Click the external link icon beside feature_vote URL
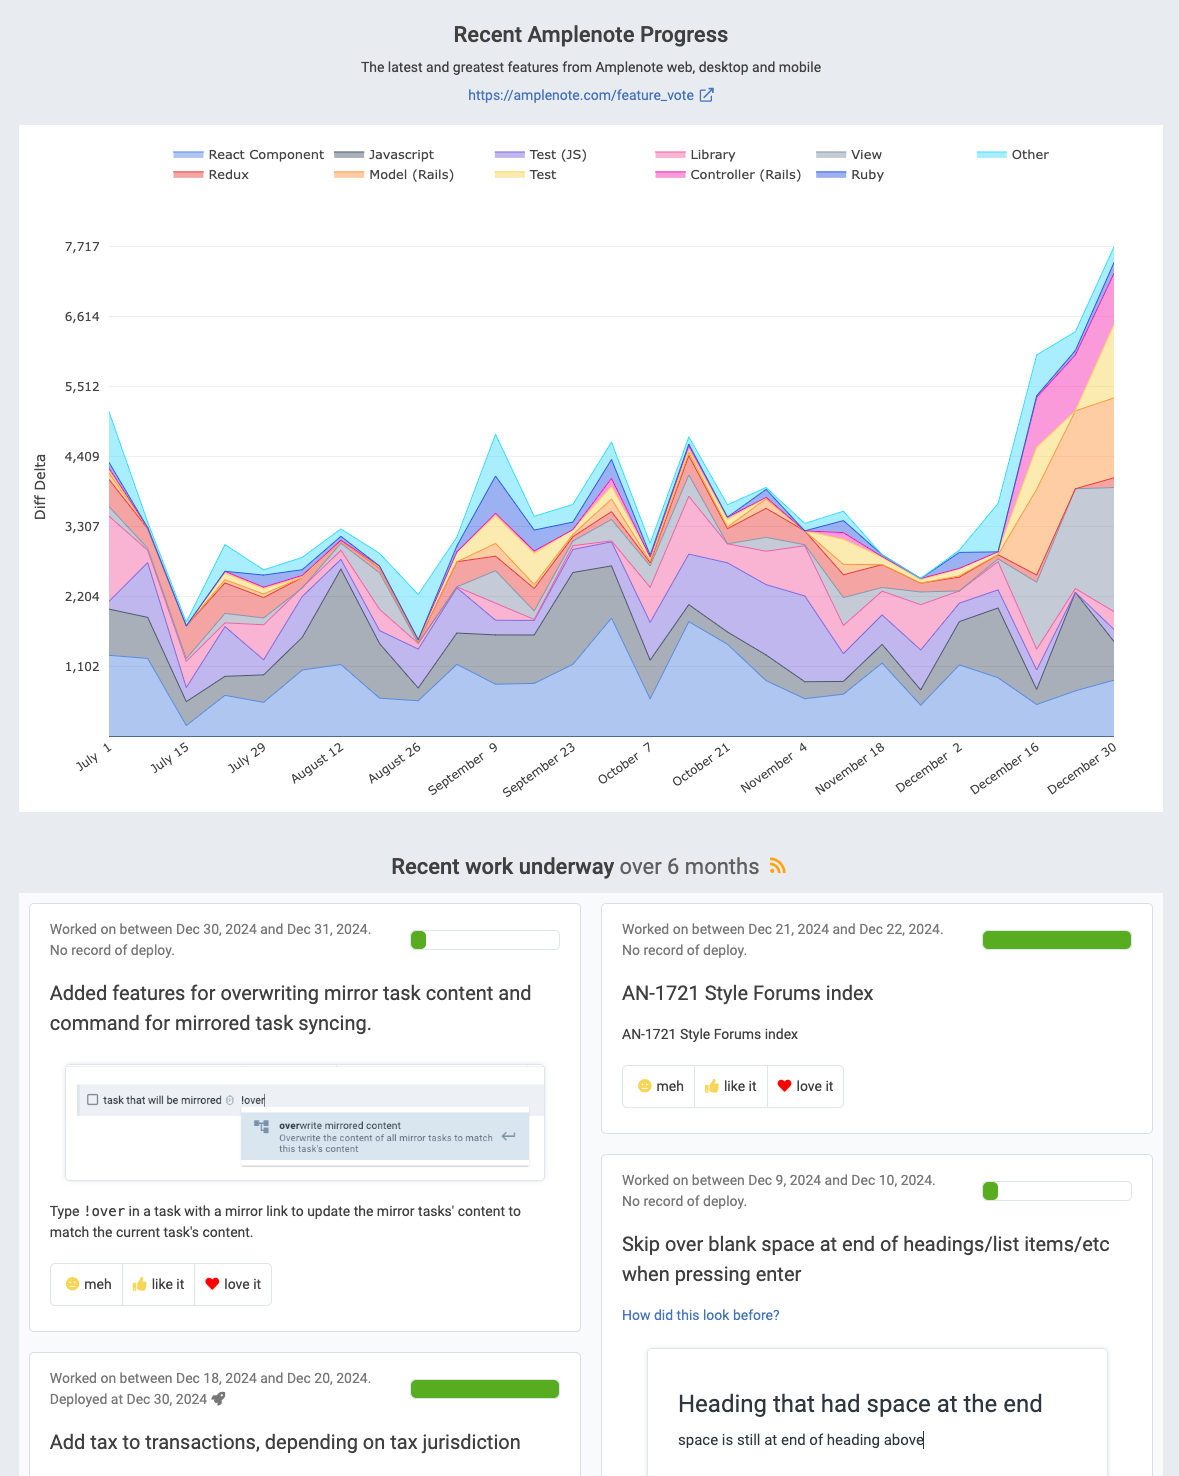The width and height of the screenshot is (1179, 1476). (707, 95)
